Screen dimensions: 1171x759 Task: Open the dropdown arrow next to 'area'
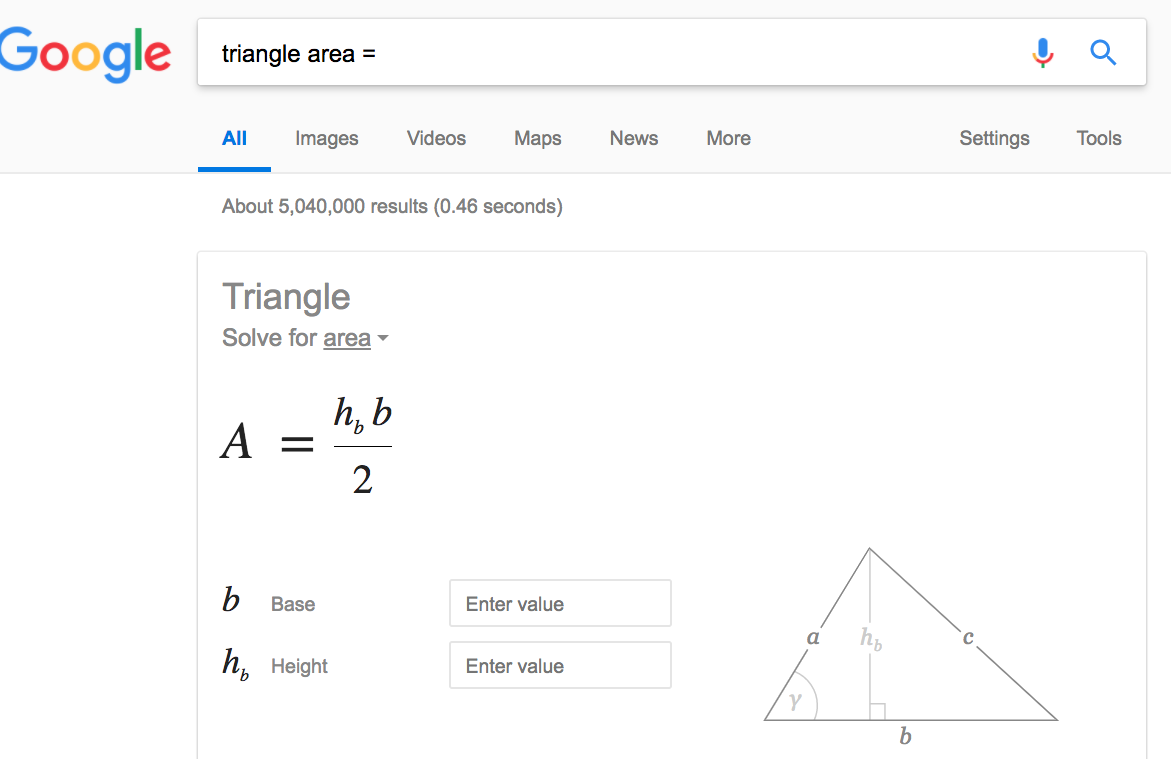384,339
